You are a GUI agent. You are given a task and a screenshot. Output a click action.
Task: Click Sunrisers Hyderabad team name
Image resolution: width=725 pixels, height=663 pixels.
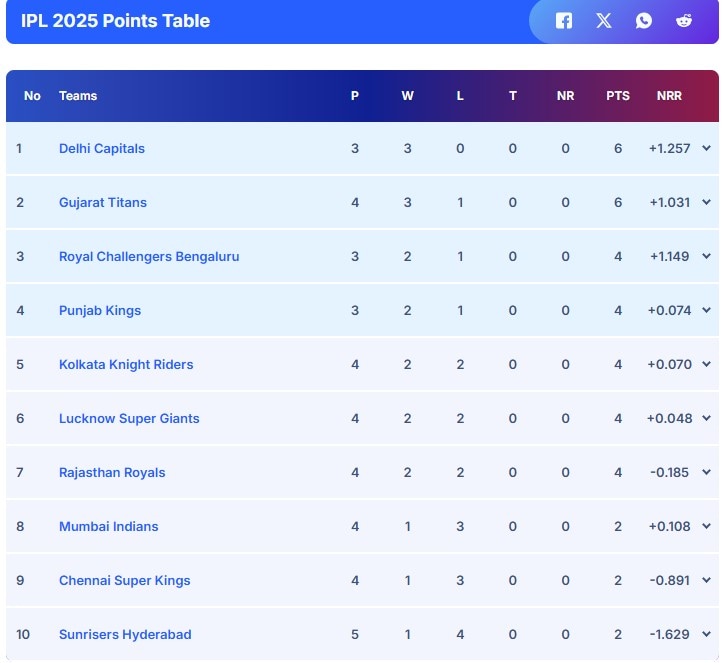pyautogui.click(x=125, y=635)
